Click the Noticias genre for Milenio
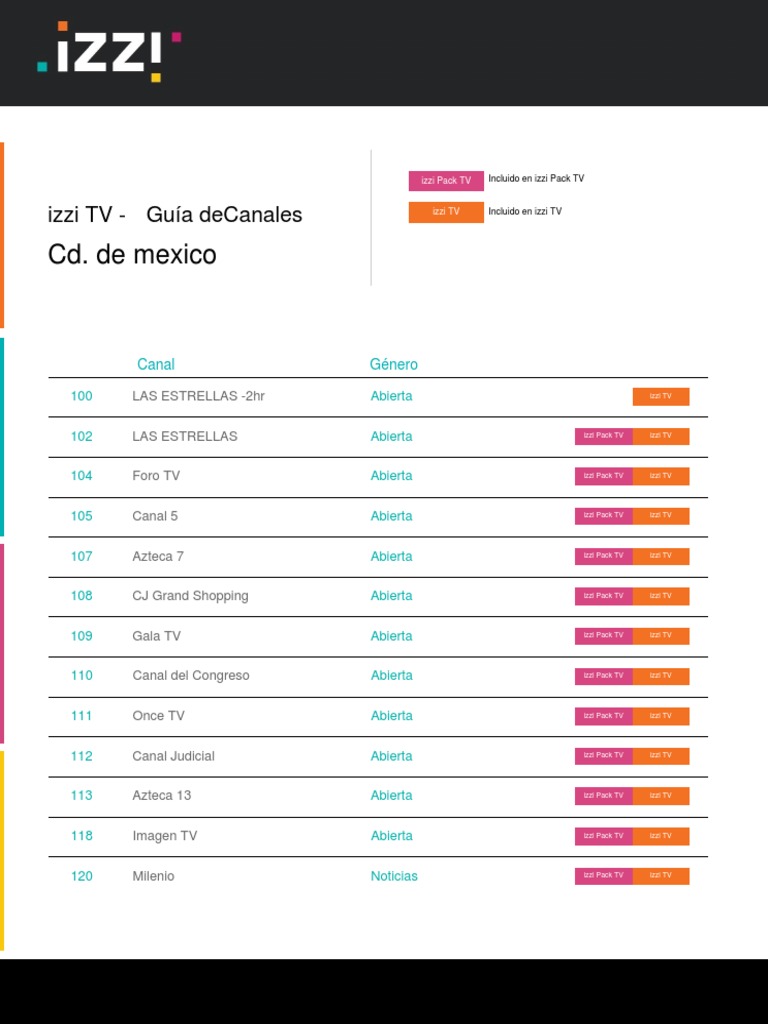Viewport: 768px width, 1024px height. (394, 876)
